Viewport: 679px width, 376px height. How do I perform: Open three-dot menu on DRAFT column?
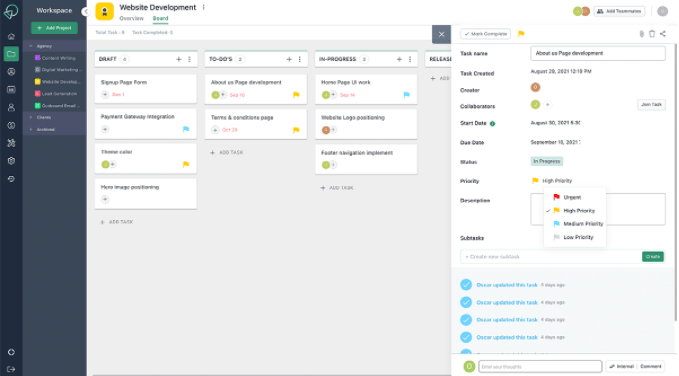189,59
